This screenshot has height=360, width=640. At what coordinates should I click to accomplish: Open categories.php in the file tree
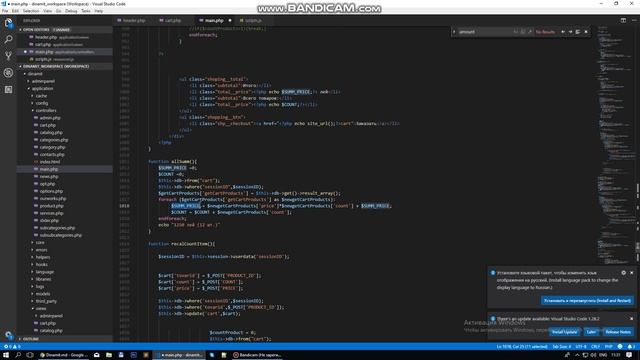pos(54,140)
